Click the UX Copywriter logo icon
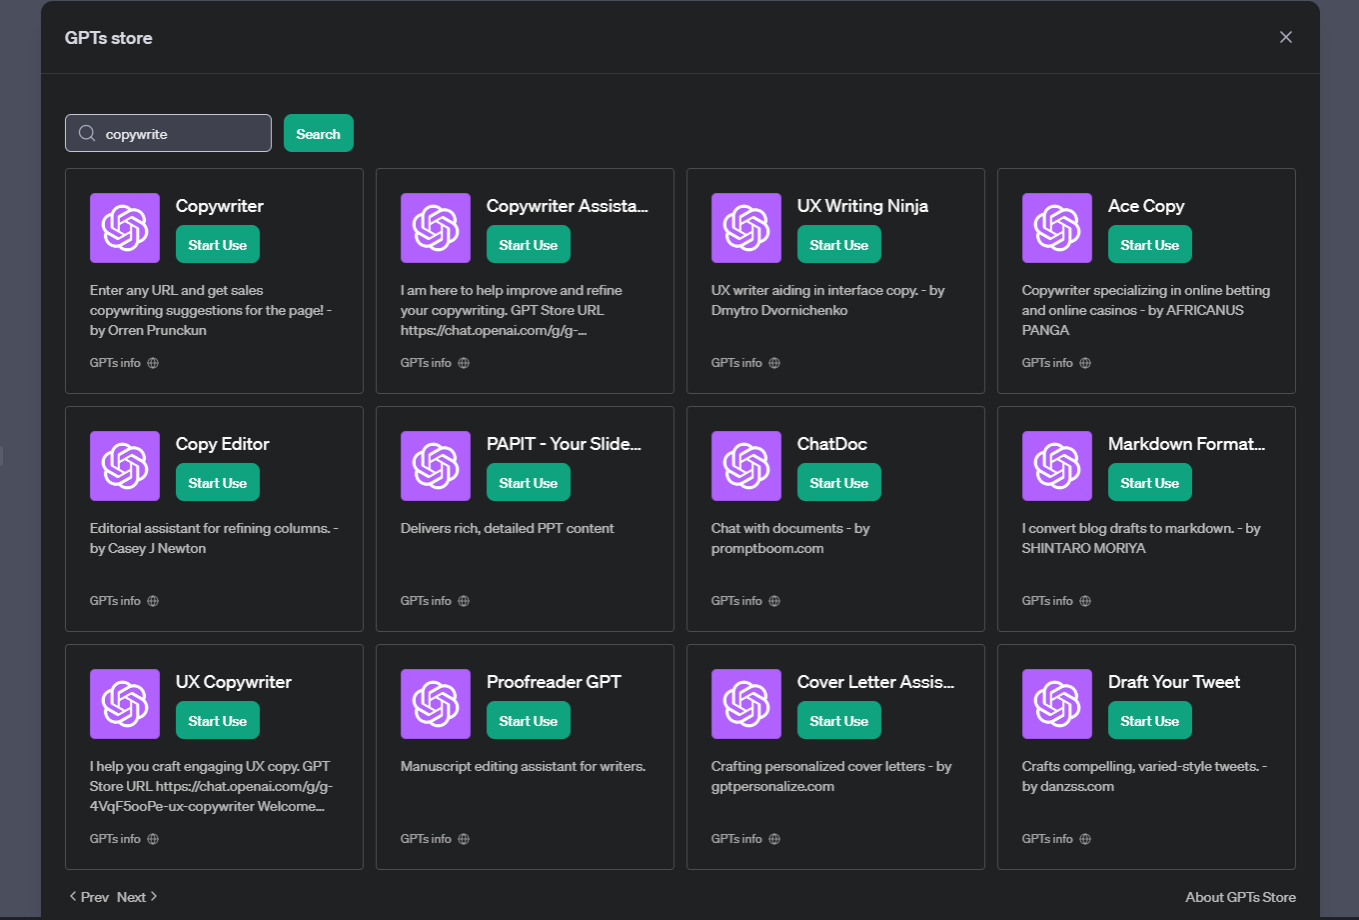This screenshot has height=920, width=1359. (125, 704)
